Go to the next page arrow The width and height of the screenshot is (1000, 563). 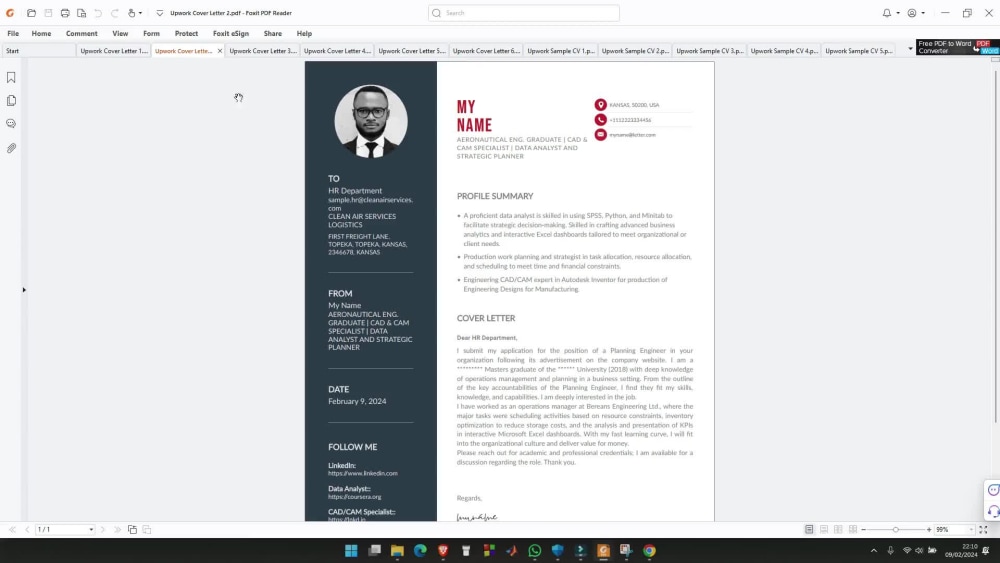tap(103, 530)
